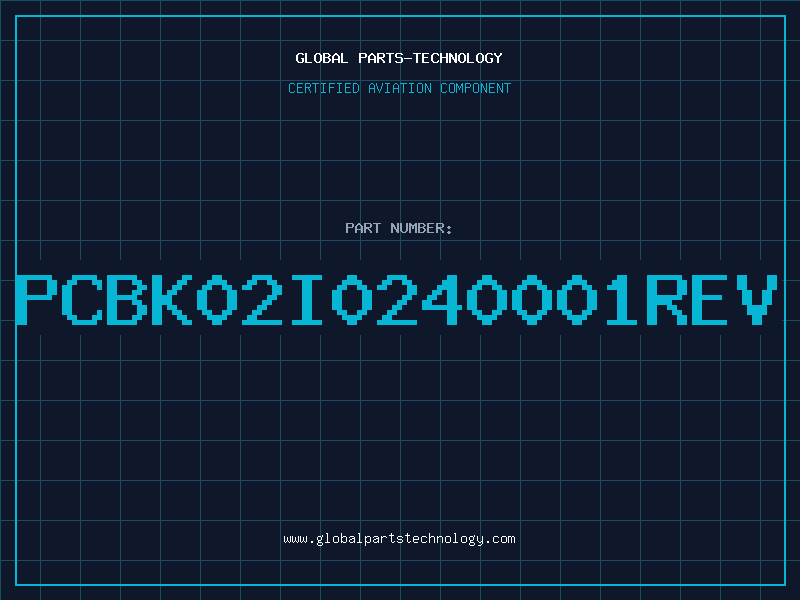The image size is (800, 600).
Task: Open the www.globalpartstechnology.com link
Action: [399, 539]
